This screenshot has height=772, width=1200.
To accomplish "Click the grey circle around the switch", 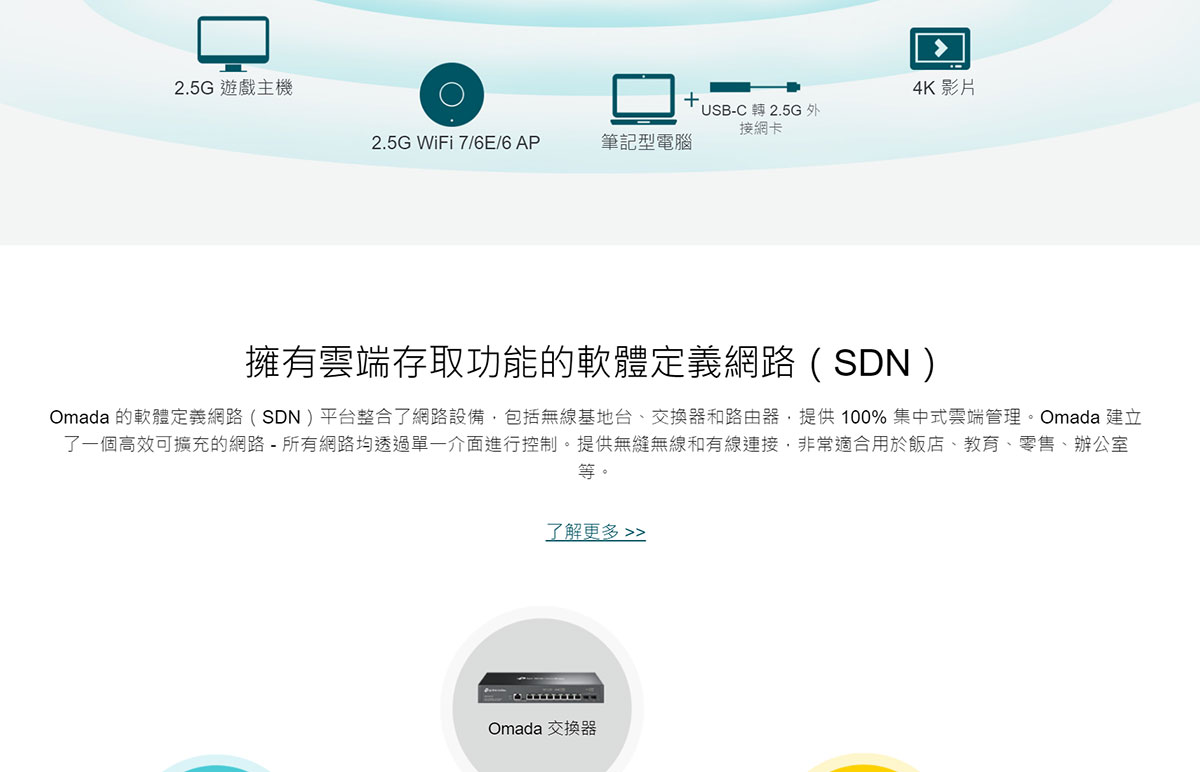I will [x=542, y=690].
